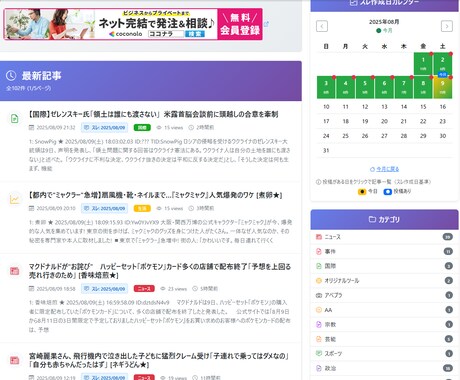Click news icon beside マクドナルド article
This screenshot has width=460, height=380.
point(14,271)
